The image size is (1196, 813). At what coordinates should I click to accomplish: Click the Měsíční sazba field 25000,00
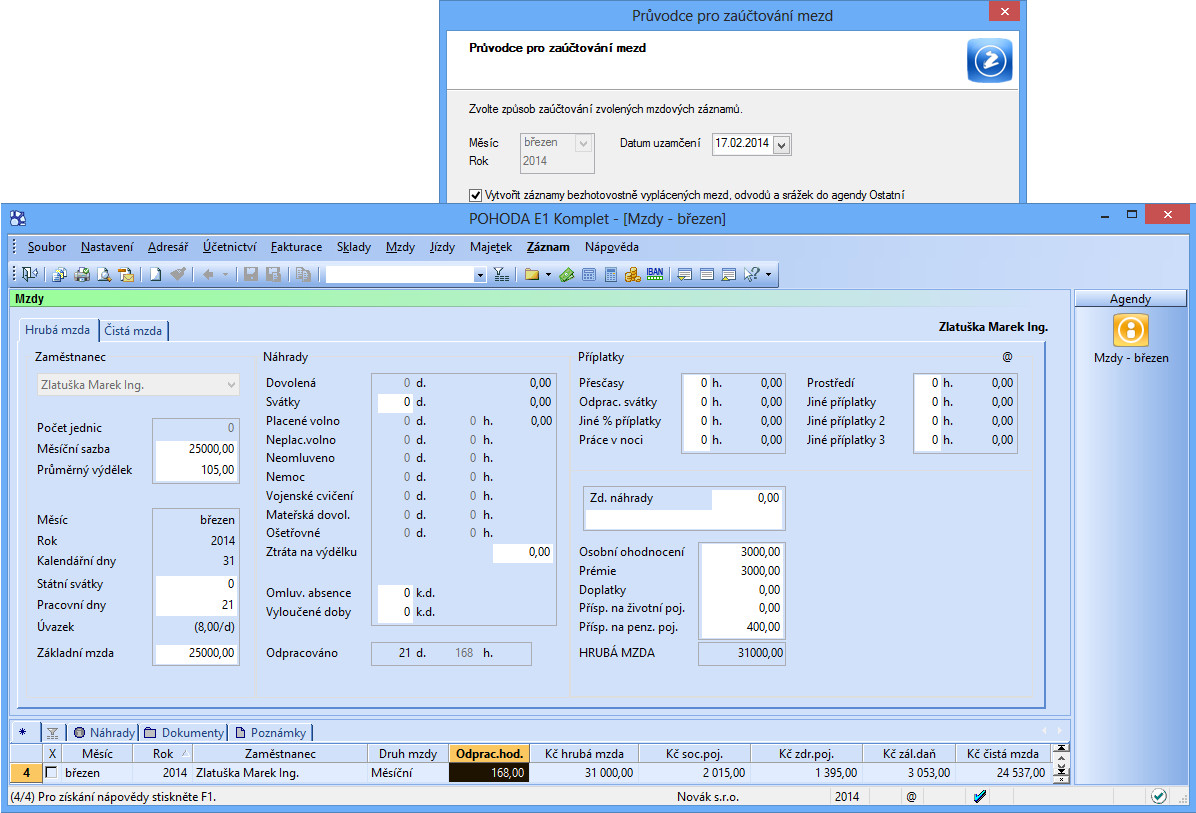(x=196, y=449)
